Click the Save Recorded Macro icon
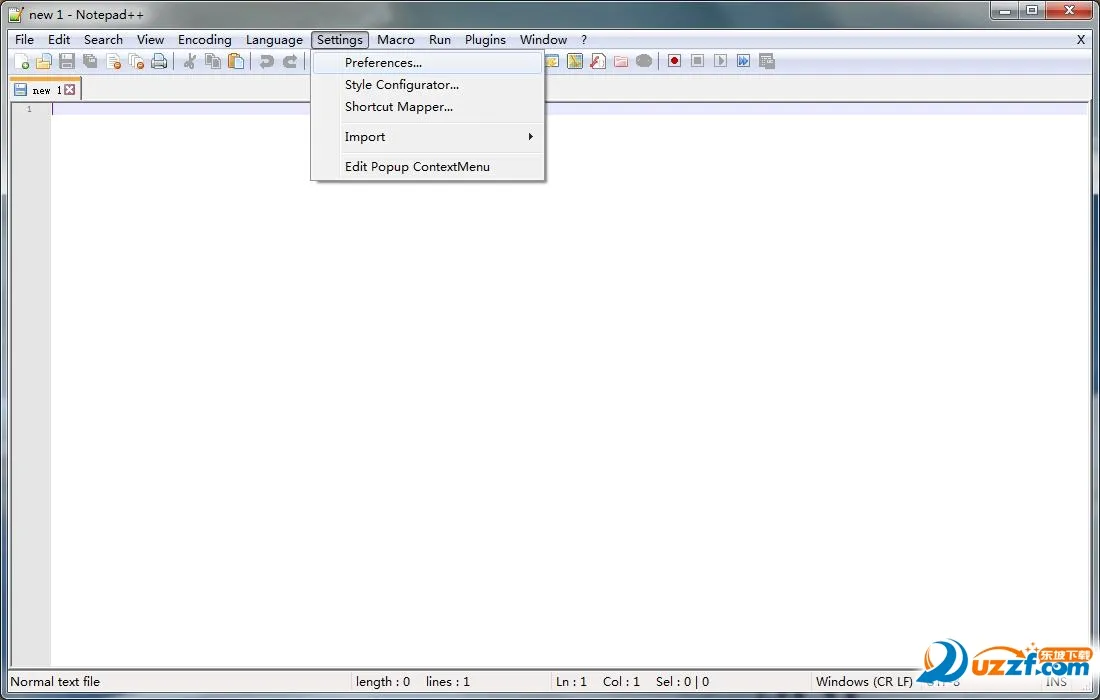The image size is (1100, 700). 767,62
